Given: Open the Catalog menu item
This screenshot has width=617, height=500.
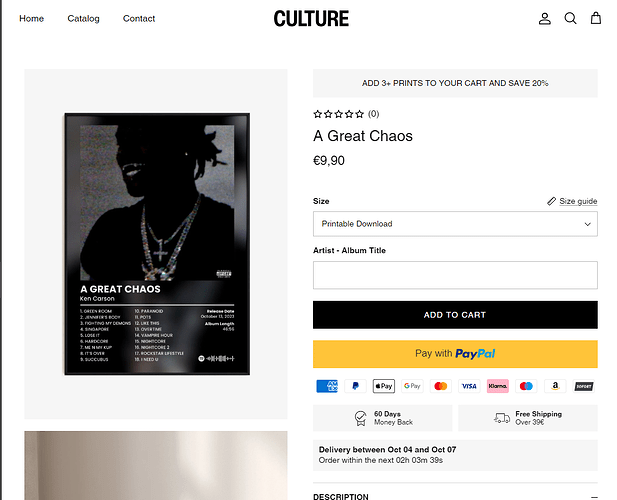Looking at the screenshot, I should [x=84, y=18].
